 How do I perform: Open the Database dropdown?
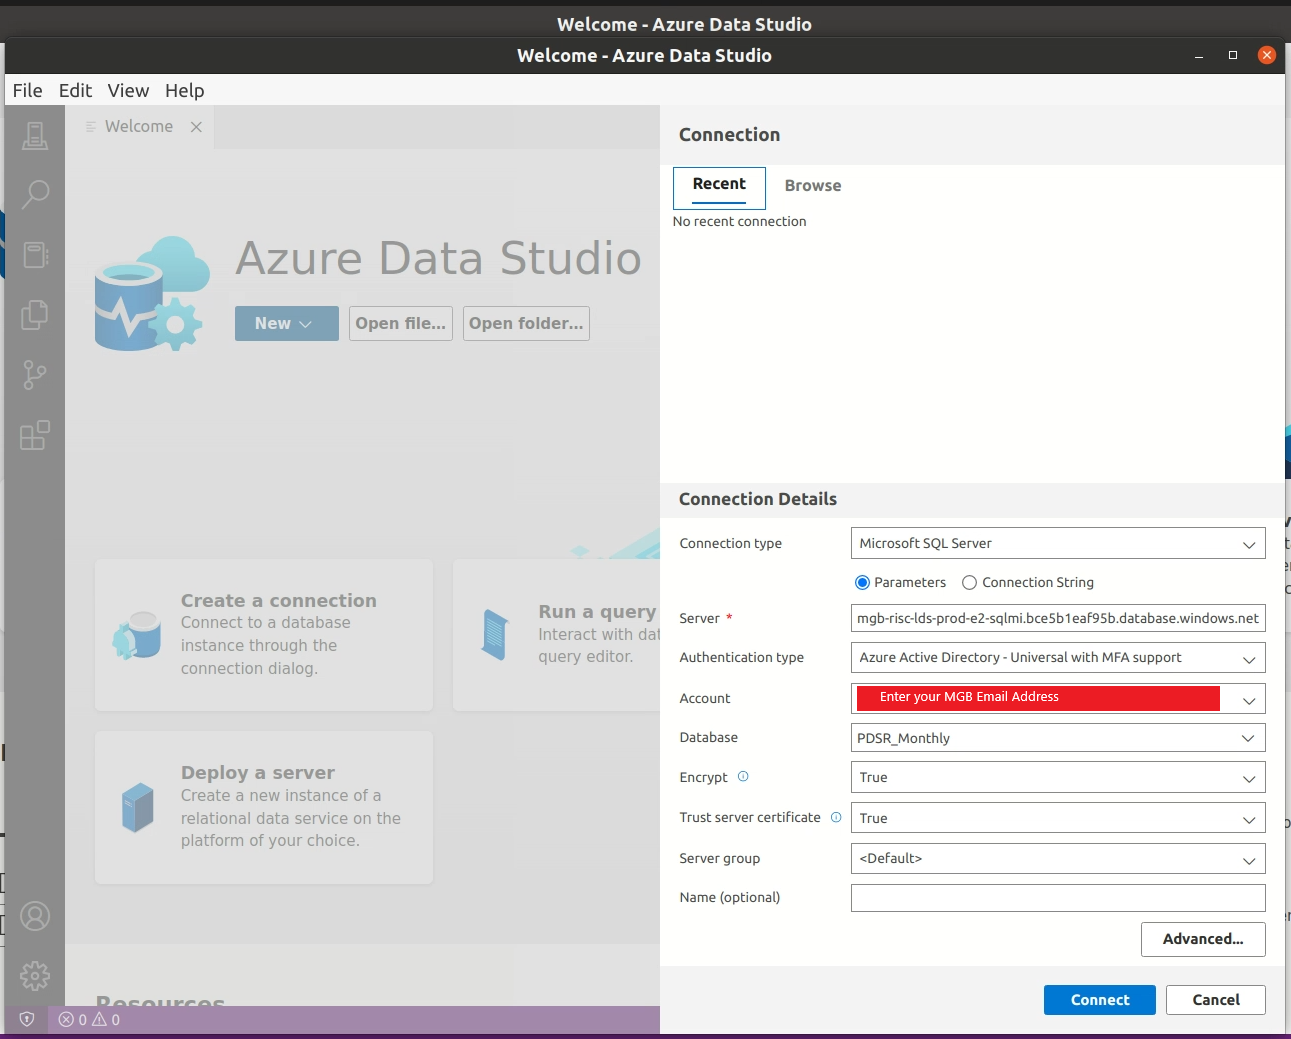[1058, 738]
